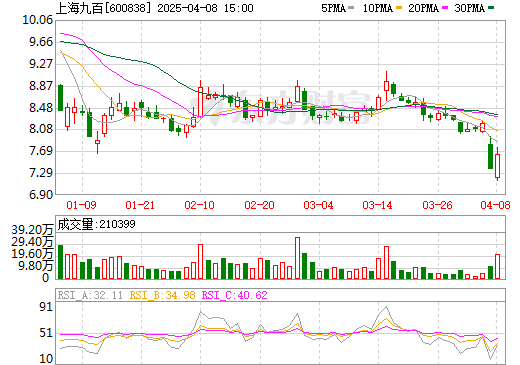Click the 6.90 price axis label
Viewport: 520px width, 365px height.
(x=41, y=195)
